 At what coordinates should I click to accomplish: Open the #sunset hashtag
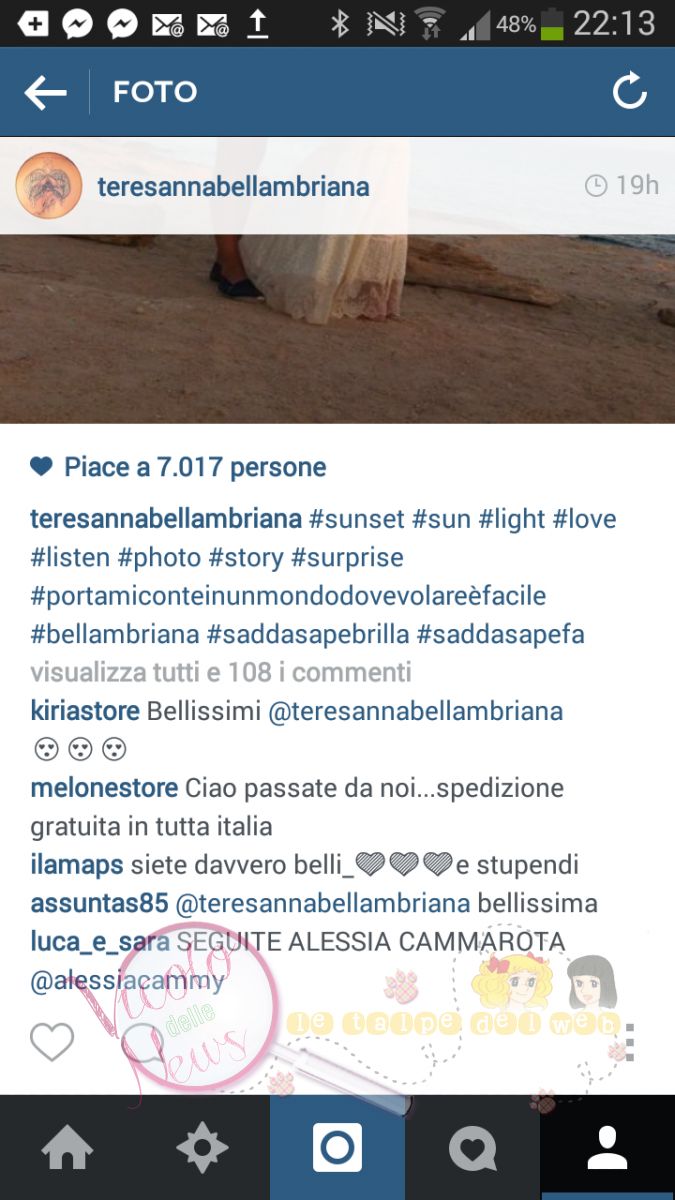click(357, 519)
